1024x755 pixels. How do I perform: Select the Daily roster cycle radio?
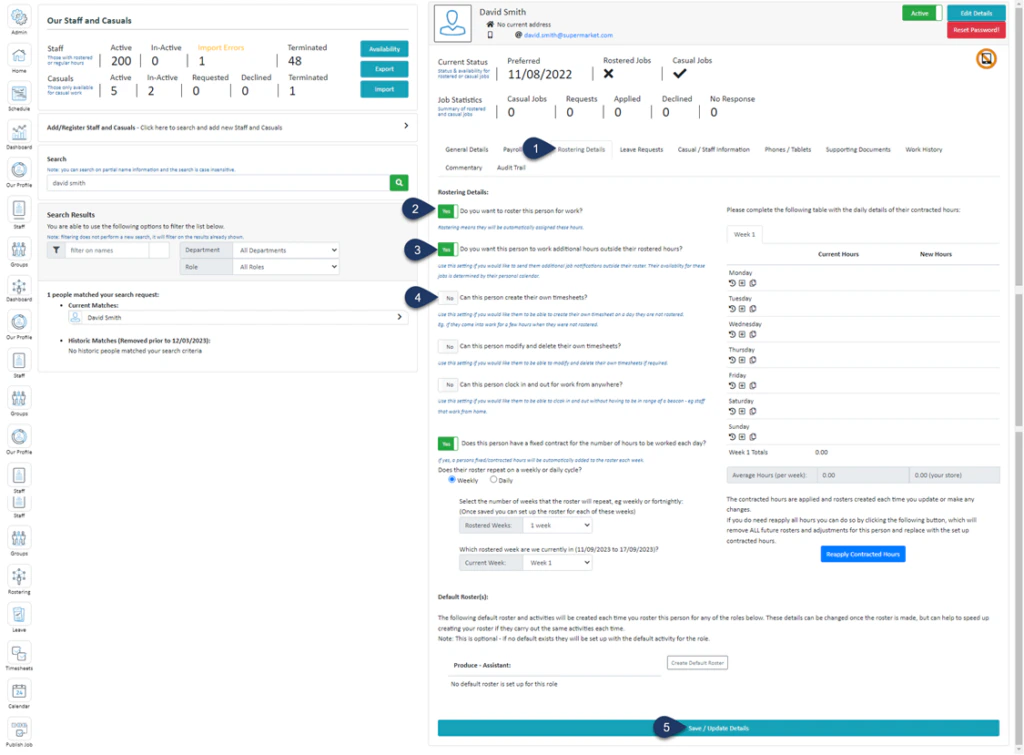point(493,479)
